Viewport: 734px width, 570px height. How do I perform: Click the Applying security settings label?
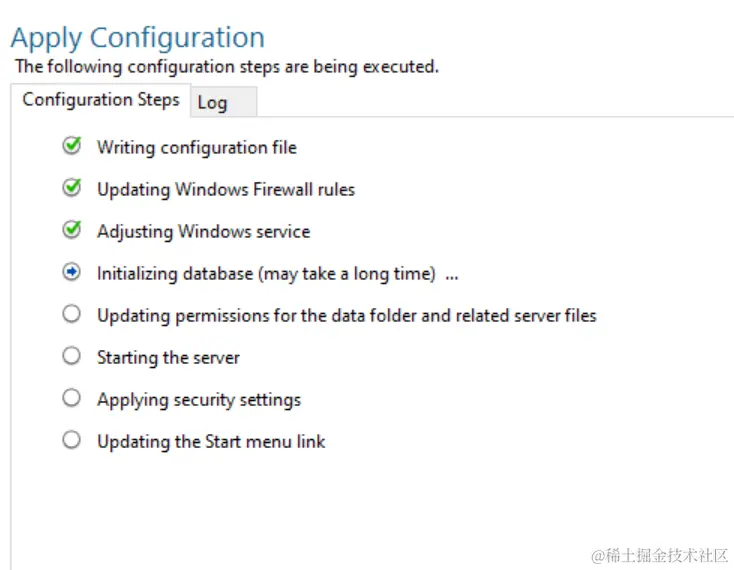(199, 400)
